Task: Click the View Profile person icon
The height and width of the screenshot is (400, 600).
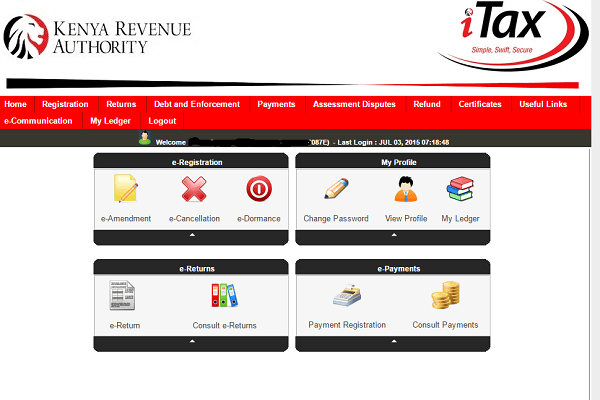Action: coord(406,189)
